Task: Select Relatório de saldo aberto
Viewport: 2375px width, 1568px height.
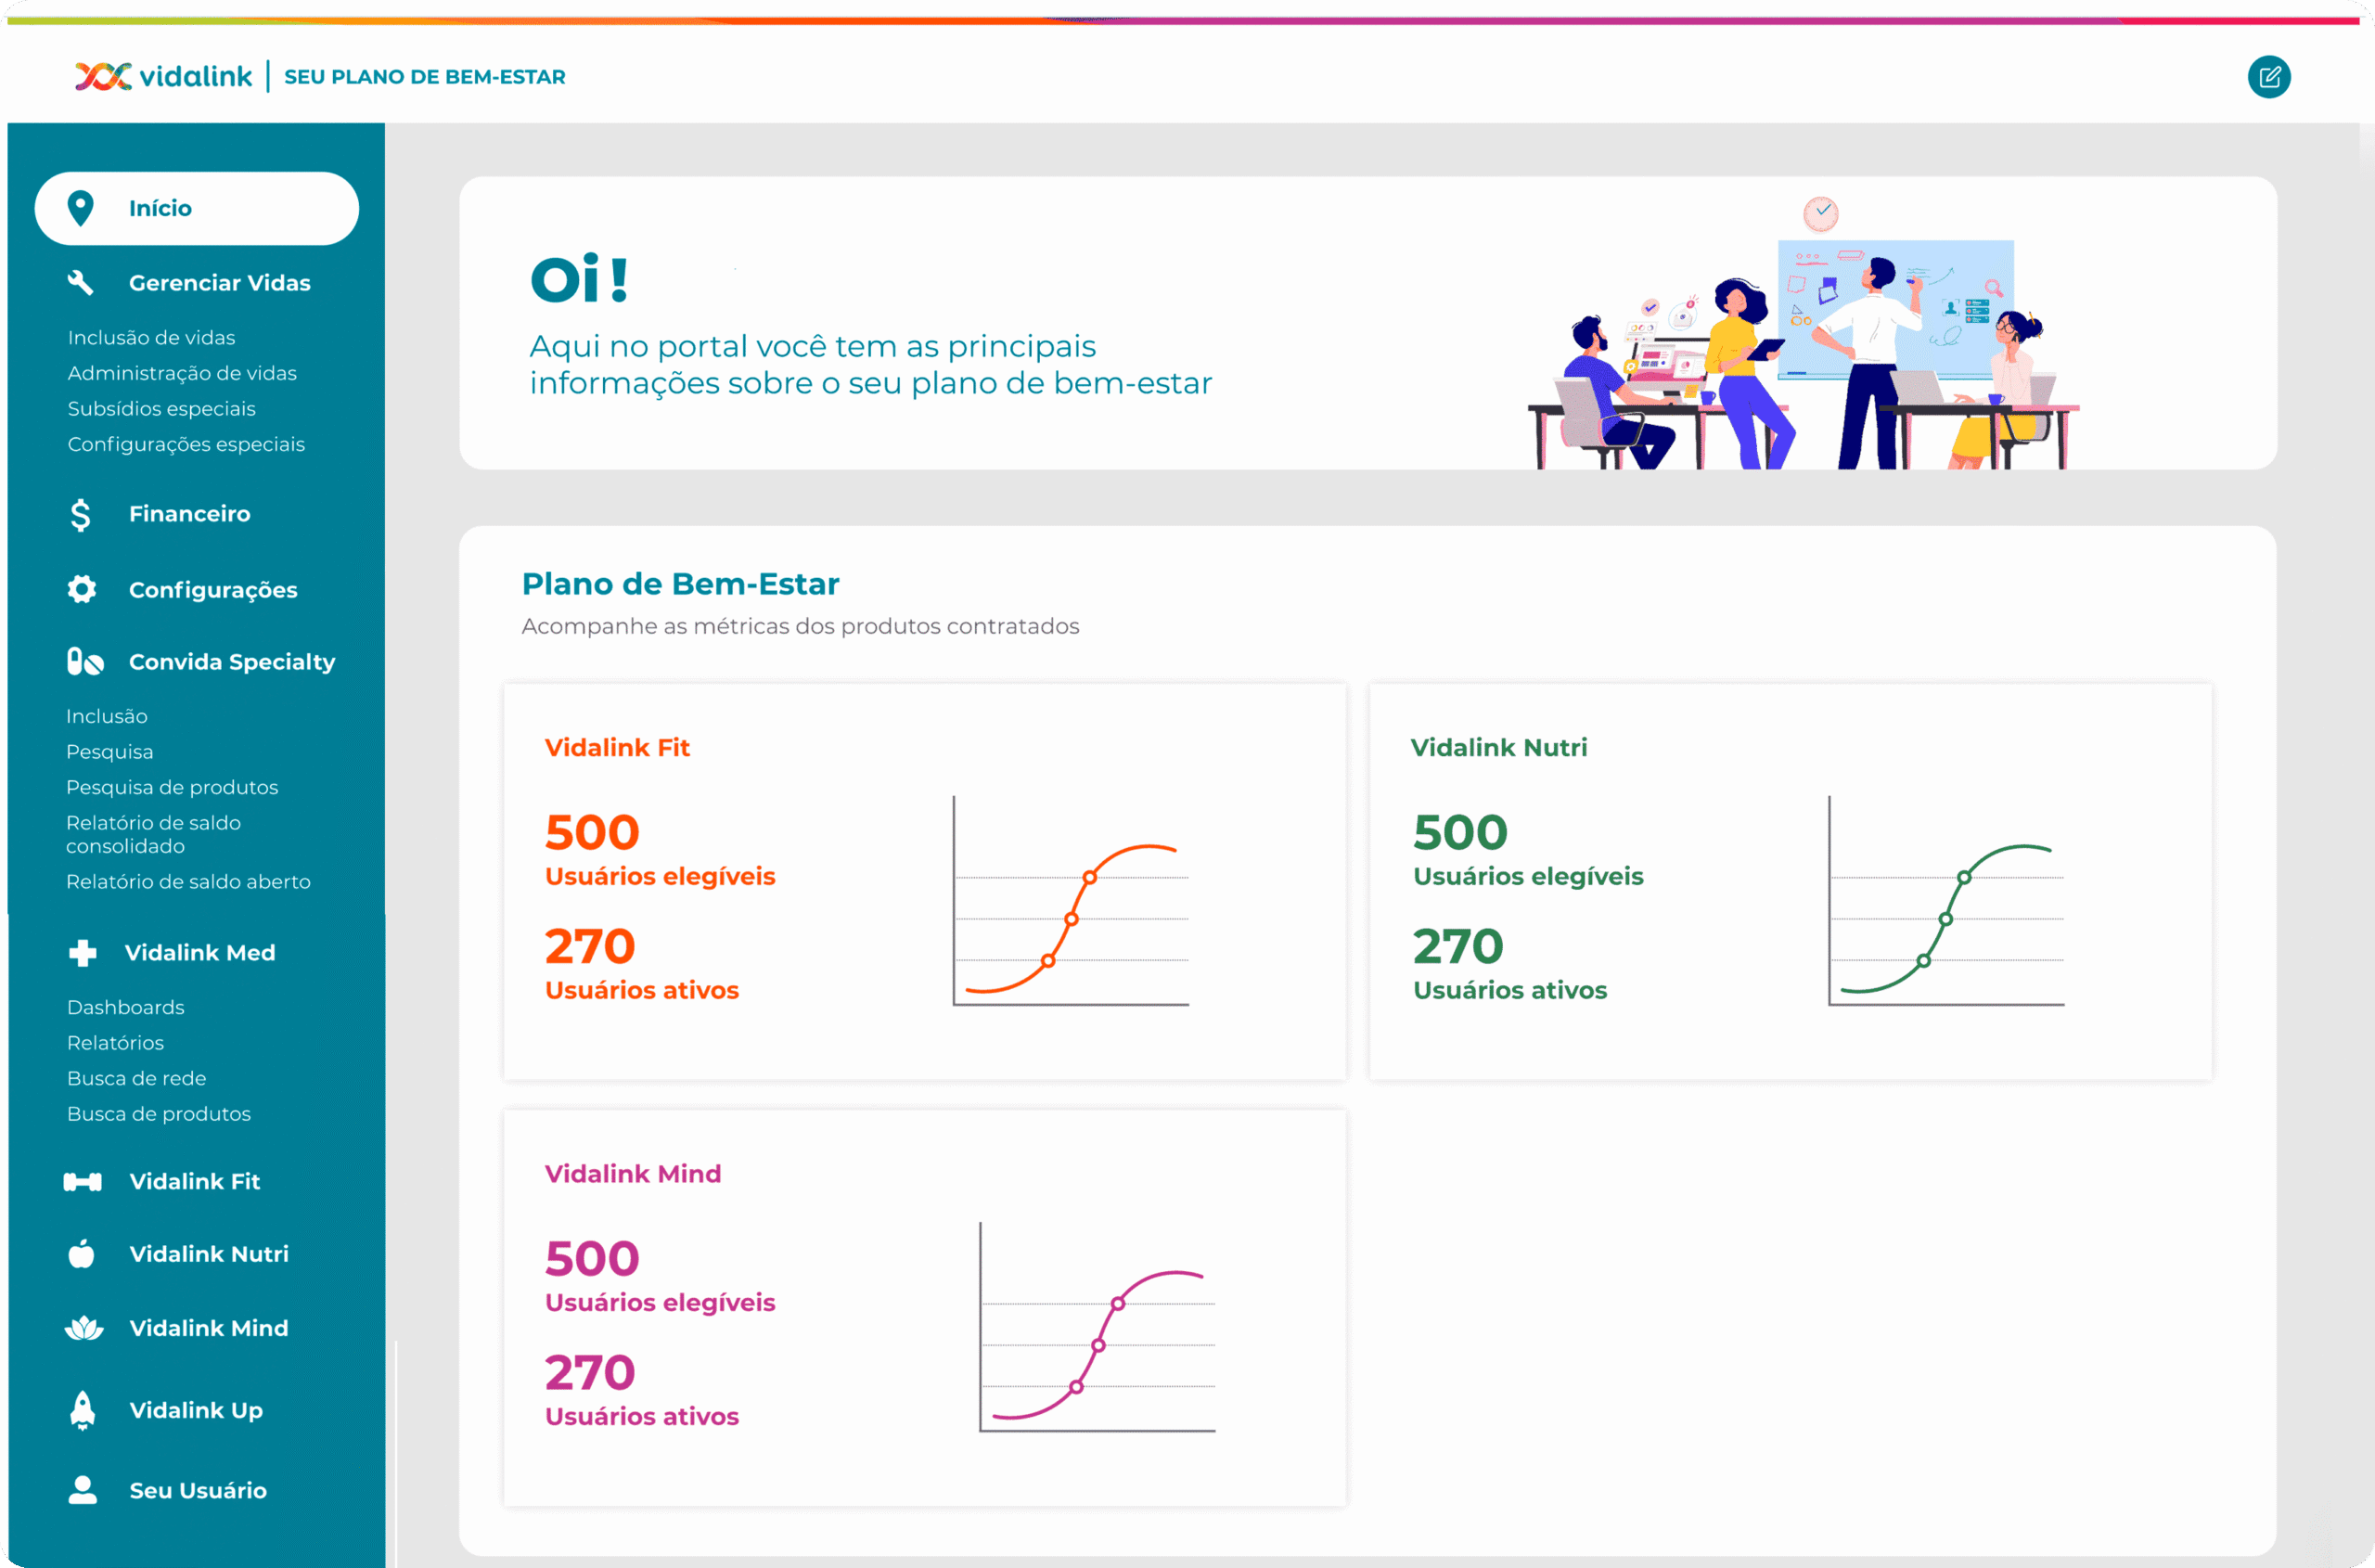Action: [188, 882]
